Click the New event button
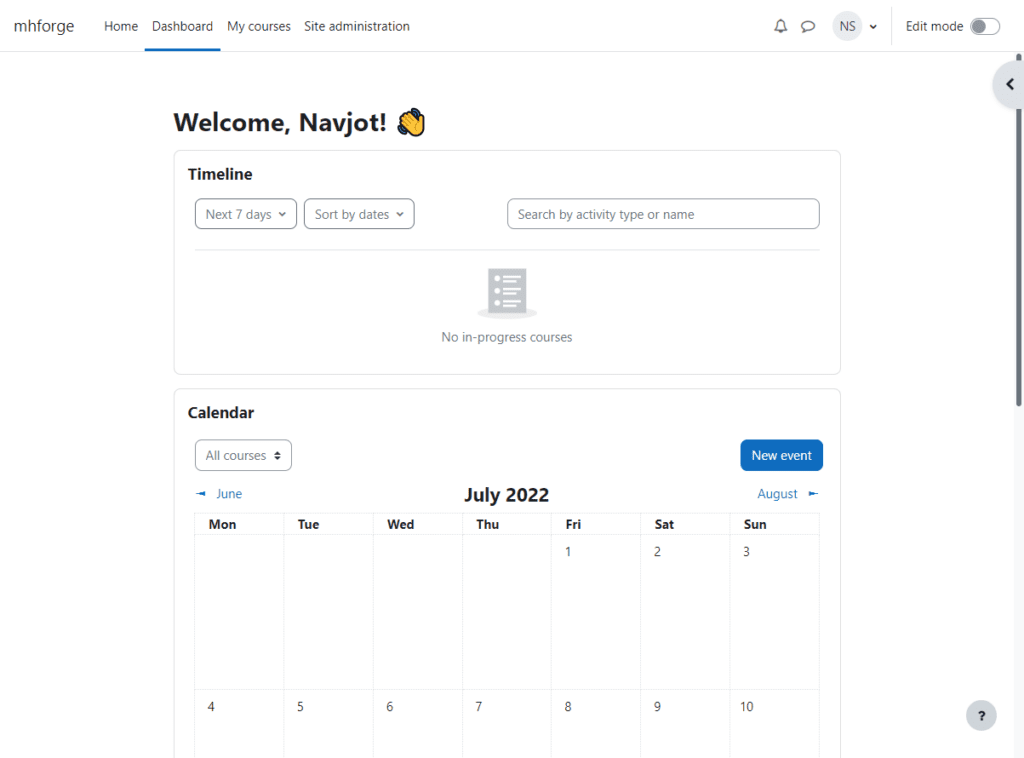The image size is (1024, 758). [781, 455]
